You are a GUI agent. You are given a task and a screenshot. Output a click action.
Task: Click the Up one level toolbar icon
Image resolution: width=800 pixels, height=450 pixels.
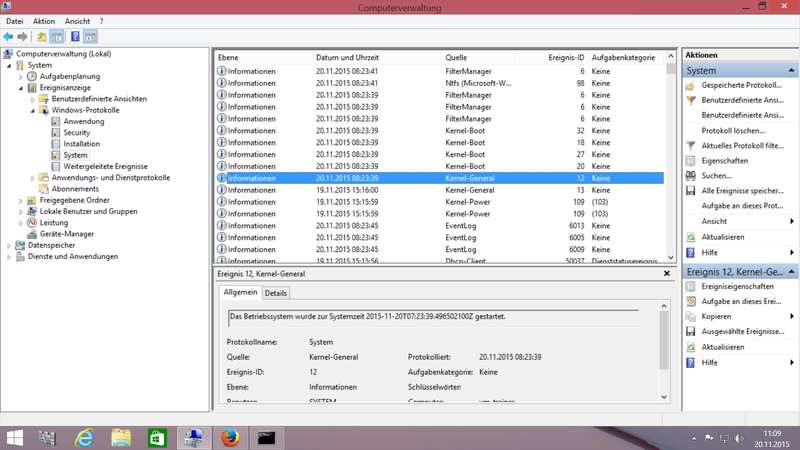click(x=41, y=37)
